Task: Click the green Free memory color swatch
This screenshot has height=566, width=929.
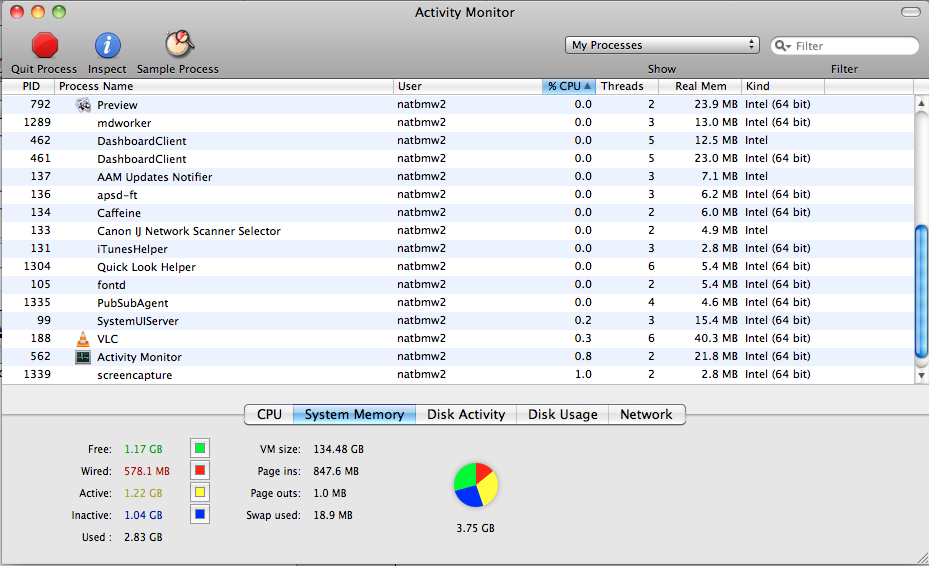Action: [200, 448]
